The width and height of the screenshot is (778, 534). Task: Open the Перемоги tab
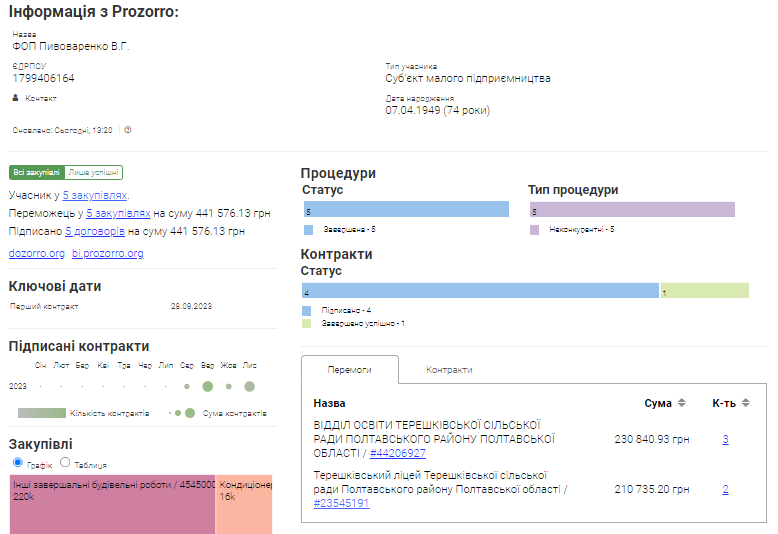tap(349, 369)
